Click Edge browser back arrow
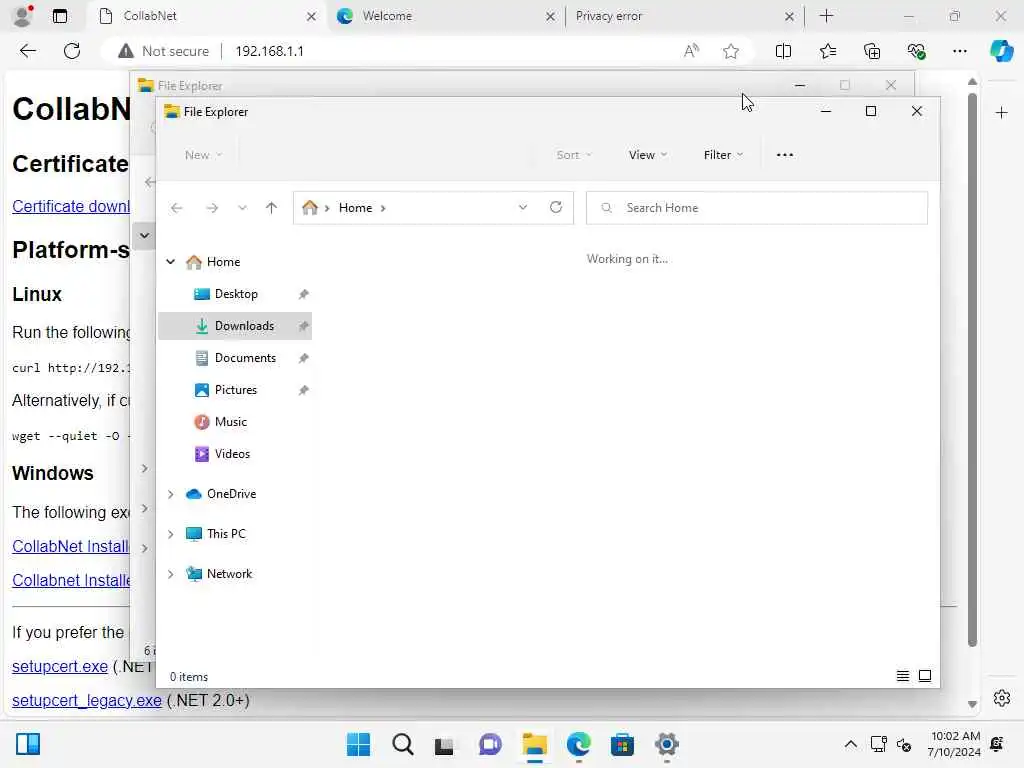This screenshot has height=768, width=1024. [x=27, y=51]
